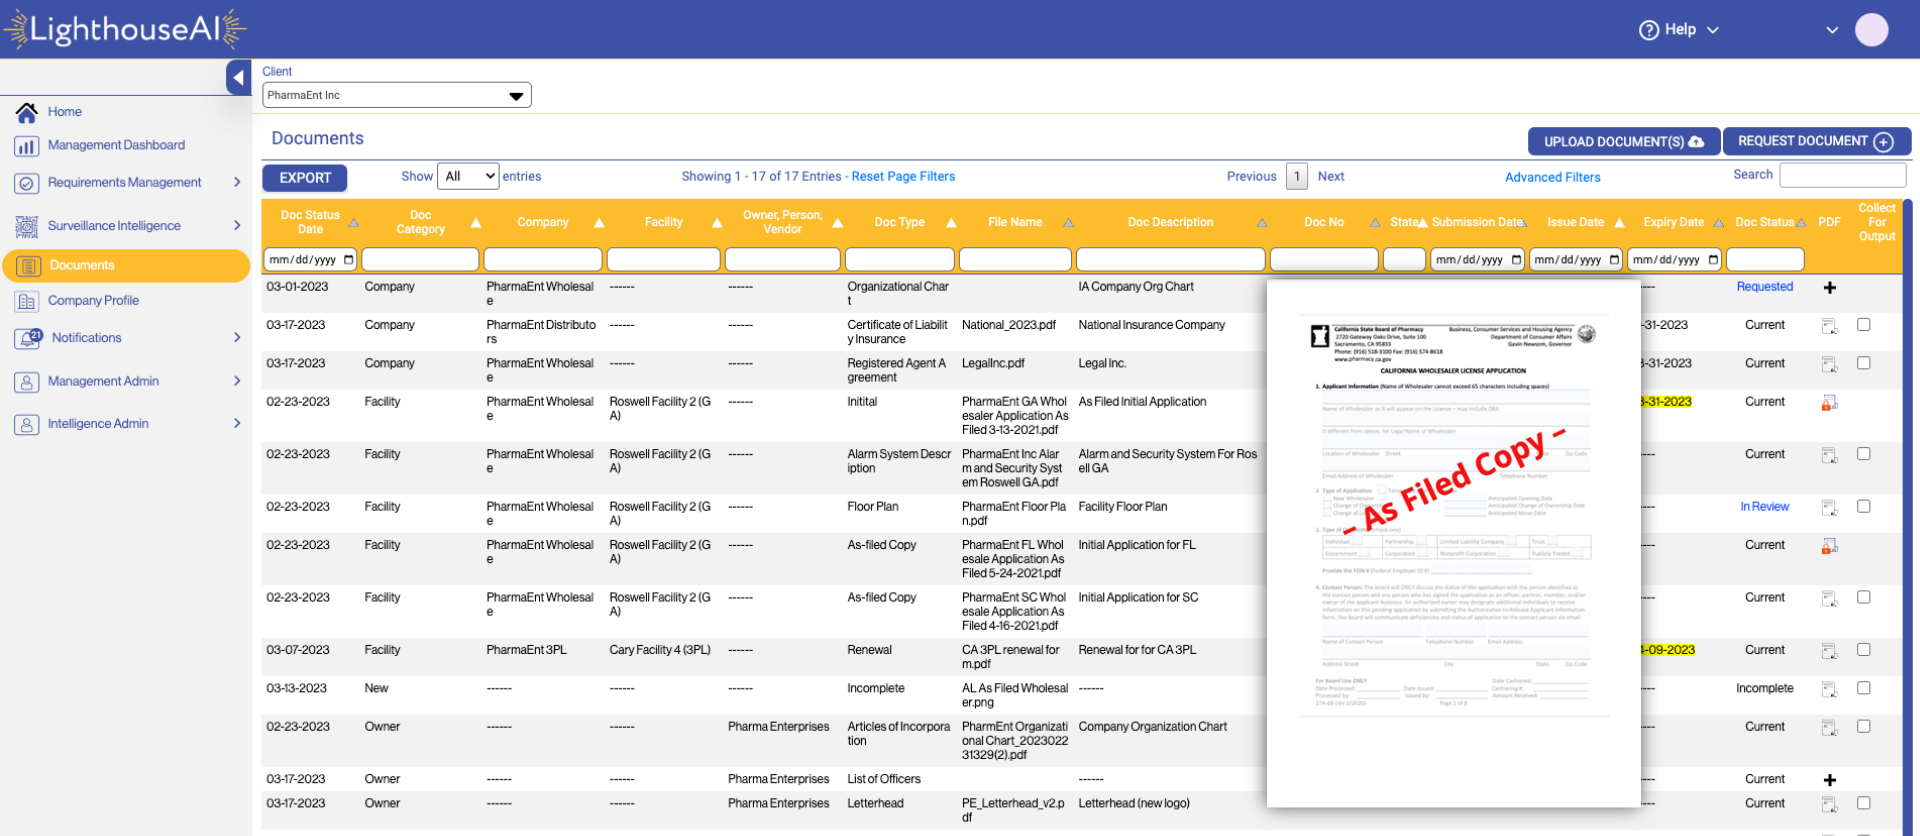Expand the Surveillance Intelligence submenu chevron
Screen dimensions: 1920x836
(237, 226)
